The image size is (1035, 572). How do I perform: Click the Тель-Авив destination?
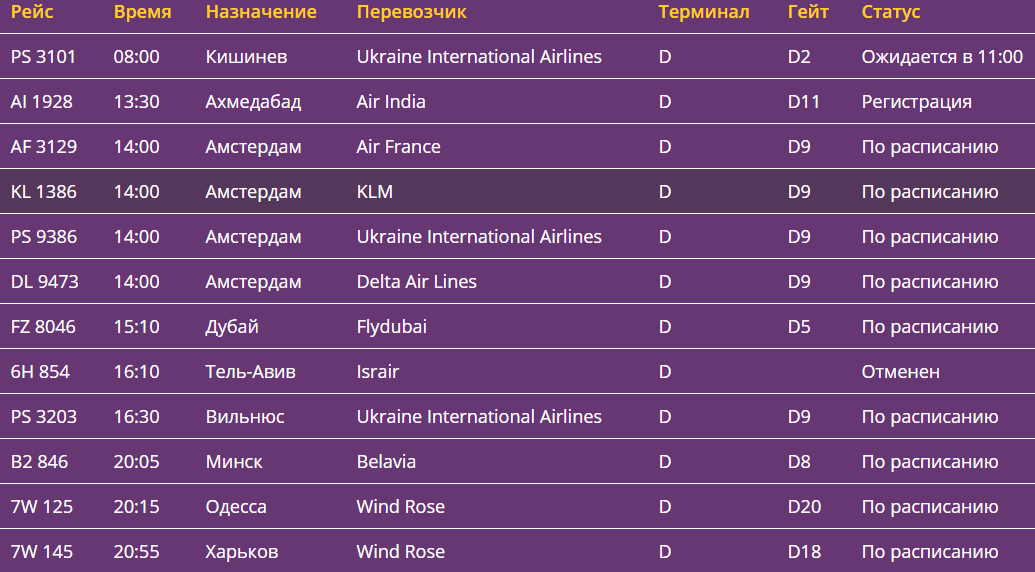(x=250, y=372)
